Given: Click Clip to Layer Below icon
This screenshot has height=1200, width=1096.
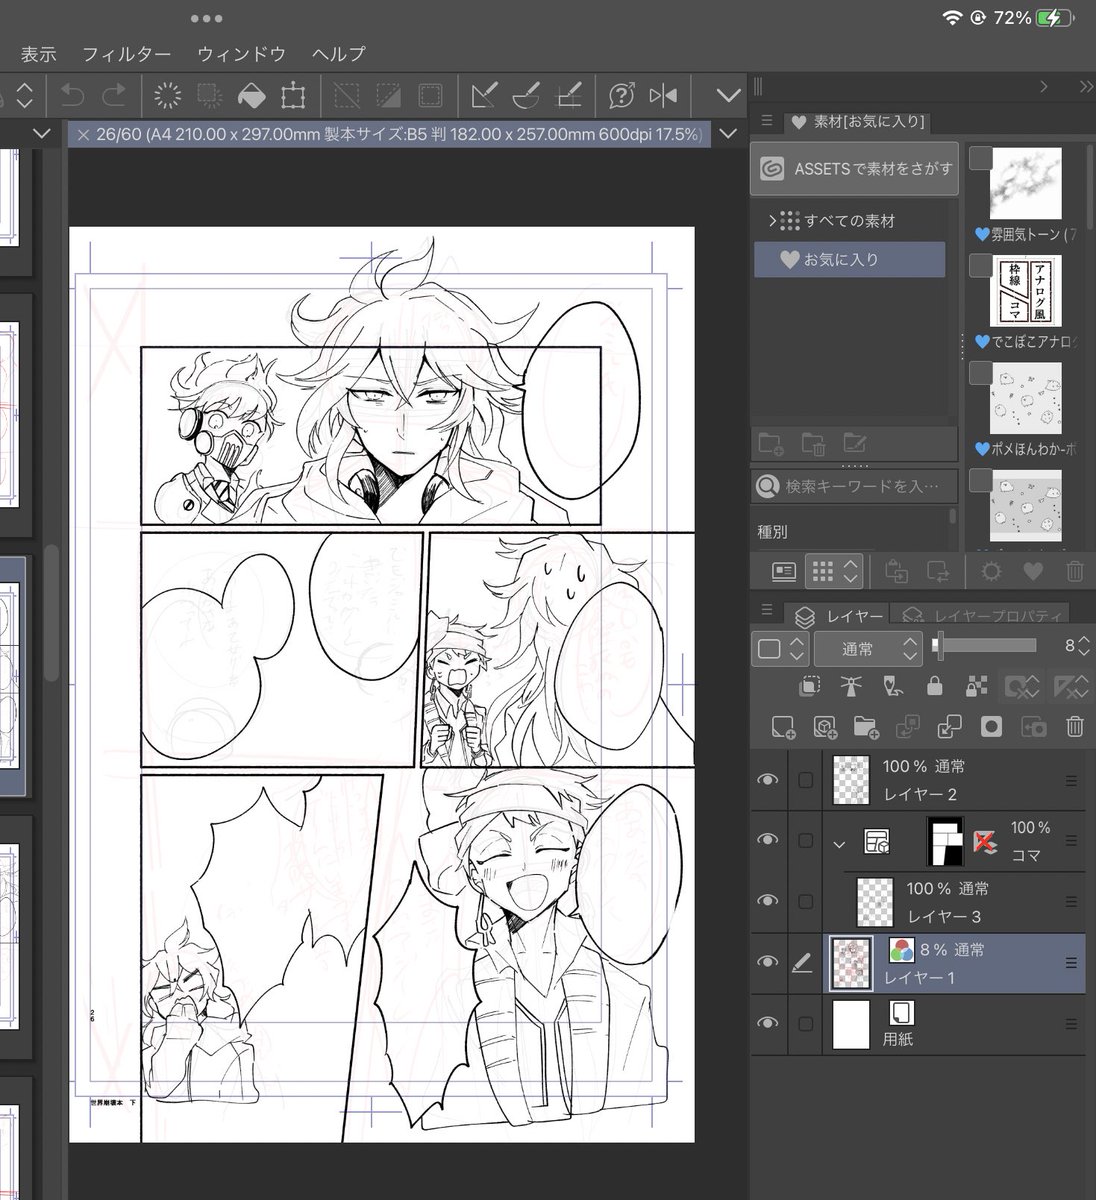Looking at the screenshot, I should coord(810,687).
